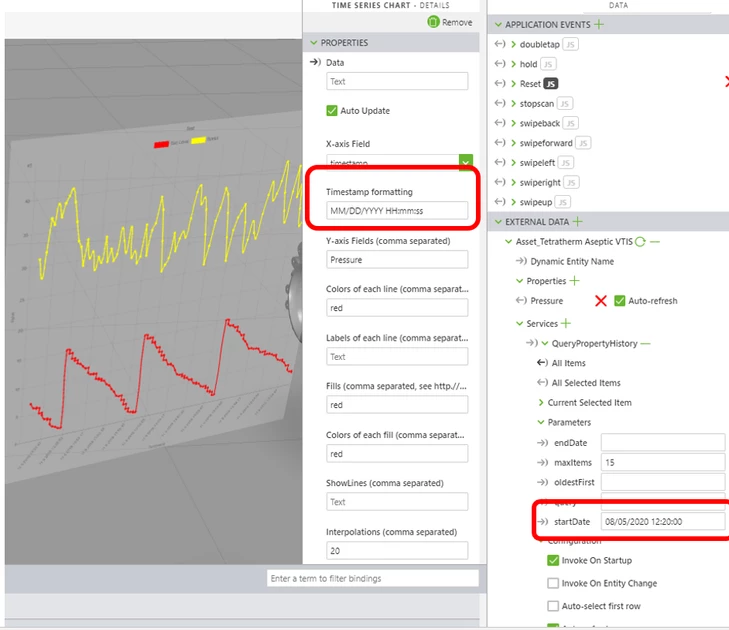Collapse the APPLICATION EVENTS section
This screenshot has width=729, height=630.
(498, 24)
